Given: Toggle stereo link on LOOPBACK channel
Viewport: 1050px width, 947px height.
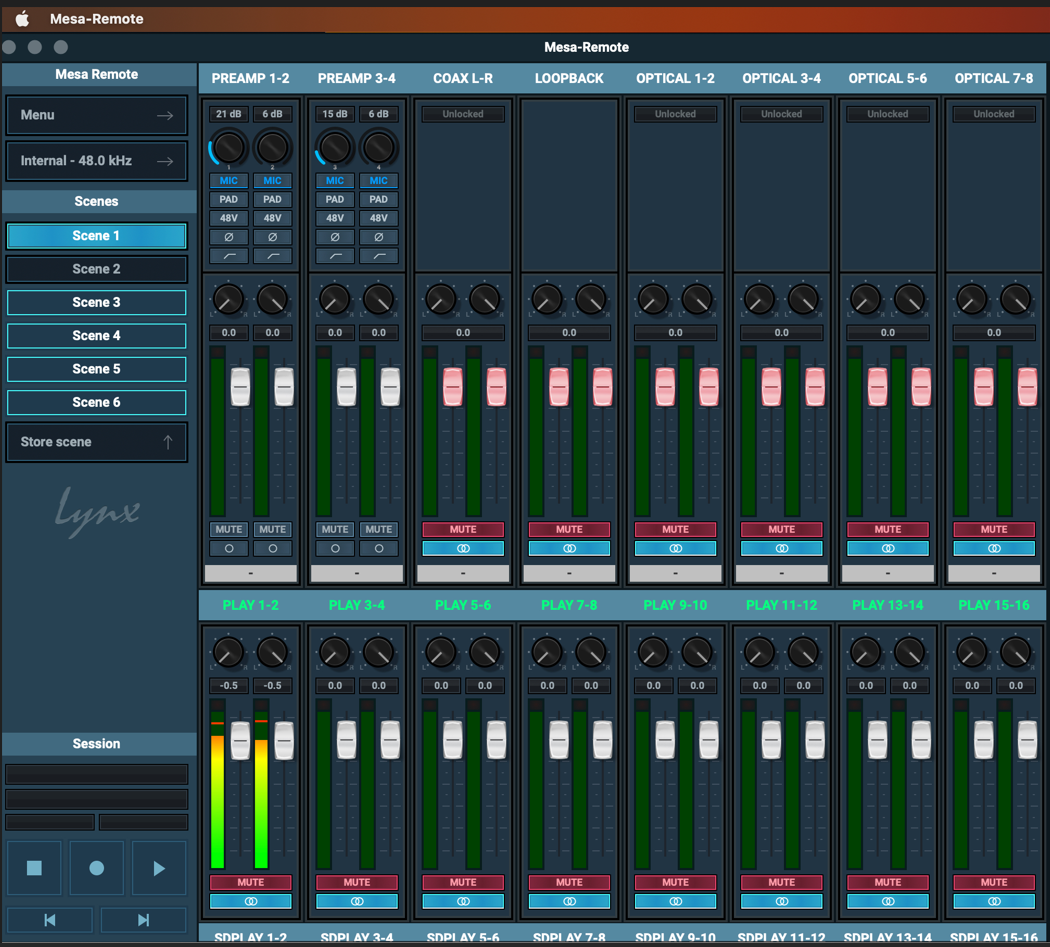Looking at the screenshot, I should click(x=569, y=549).
